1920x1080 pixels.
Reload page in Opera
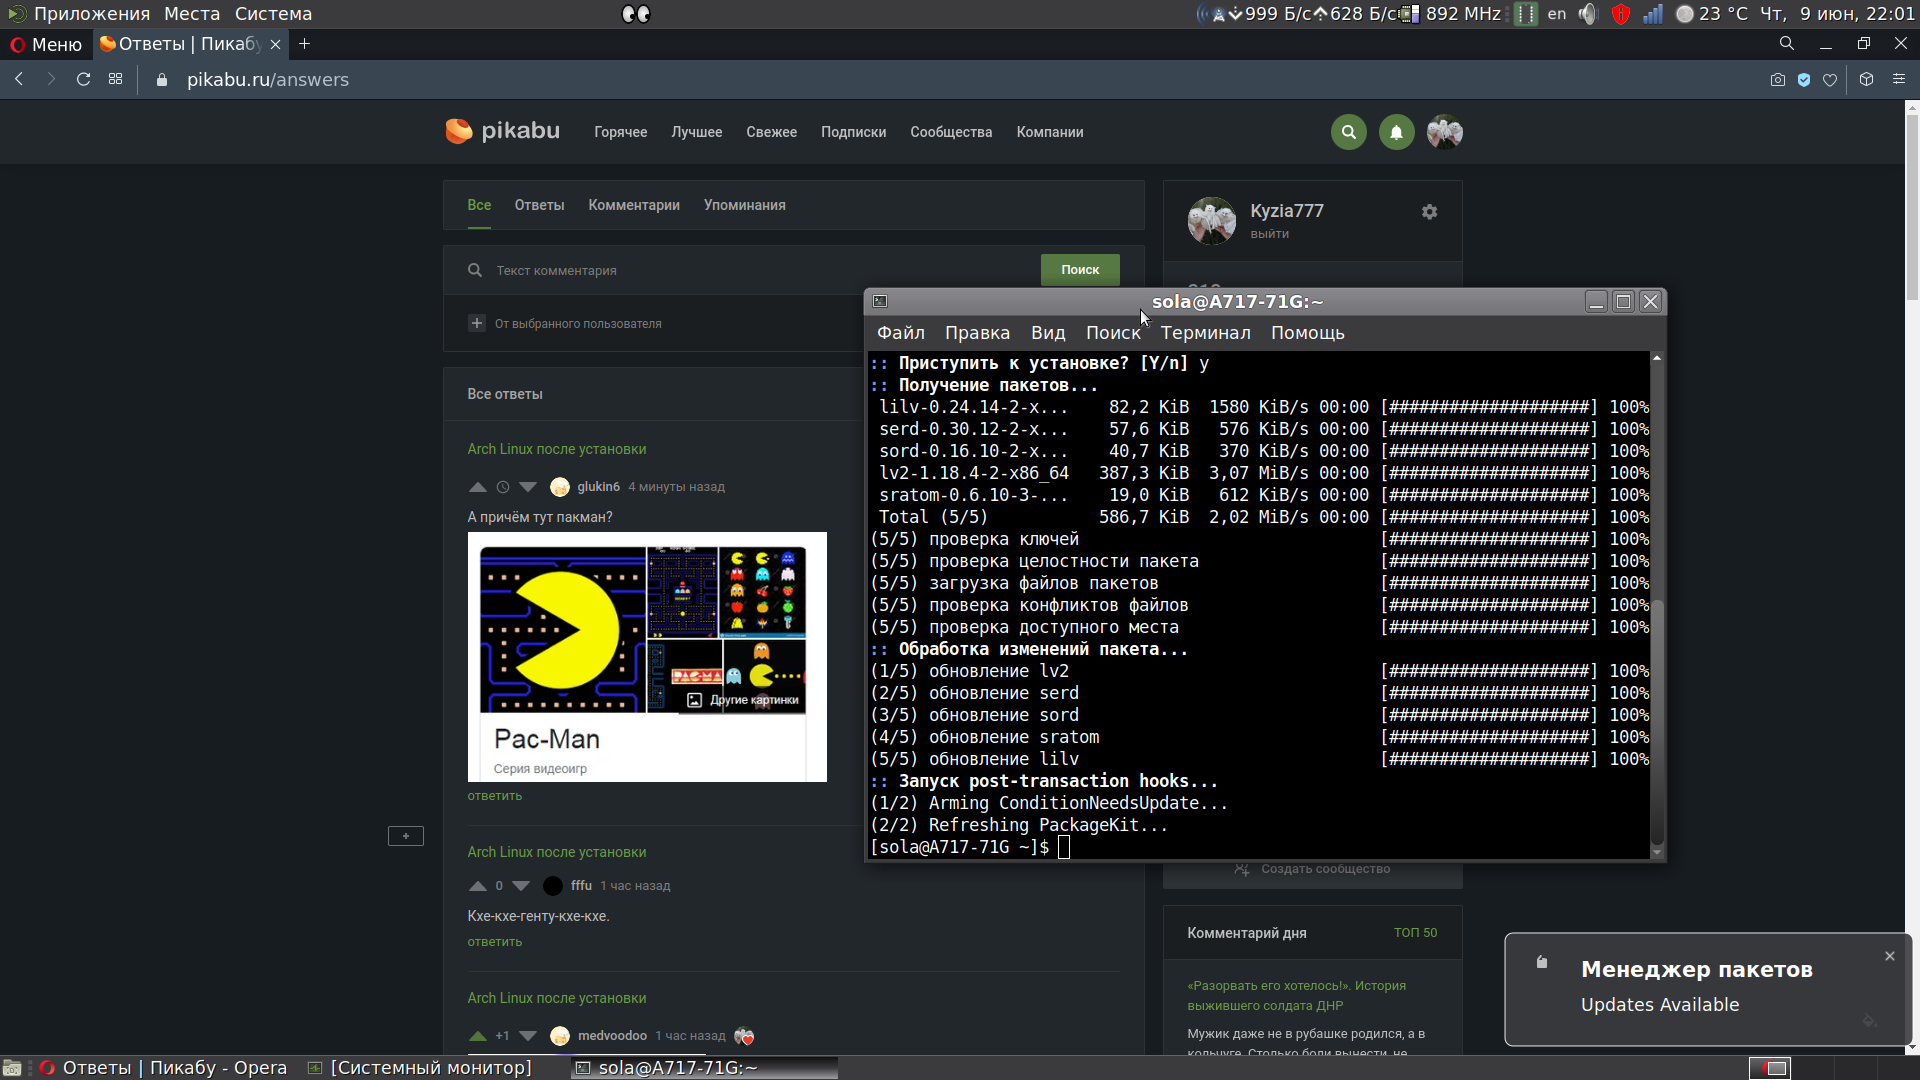pyautogui.click(x=84, y=80)
